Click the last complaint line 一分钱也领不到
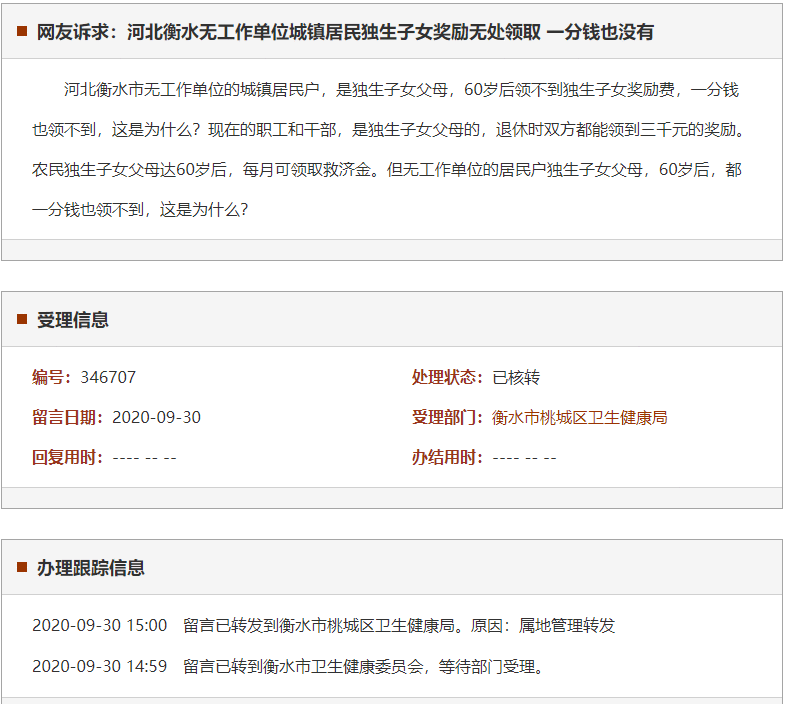785x704 pixels. click(x=140, y=210)
